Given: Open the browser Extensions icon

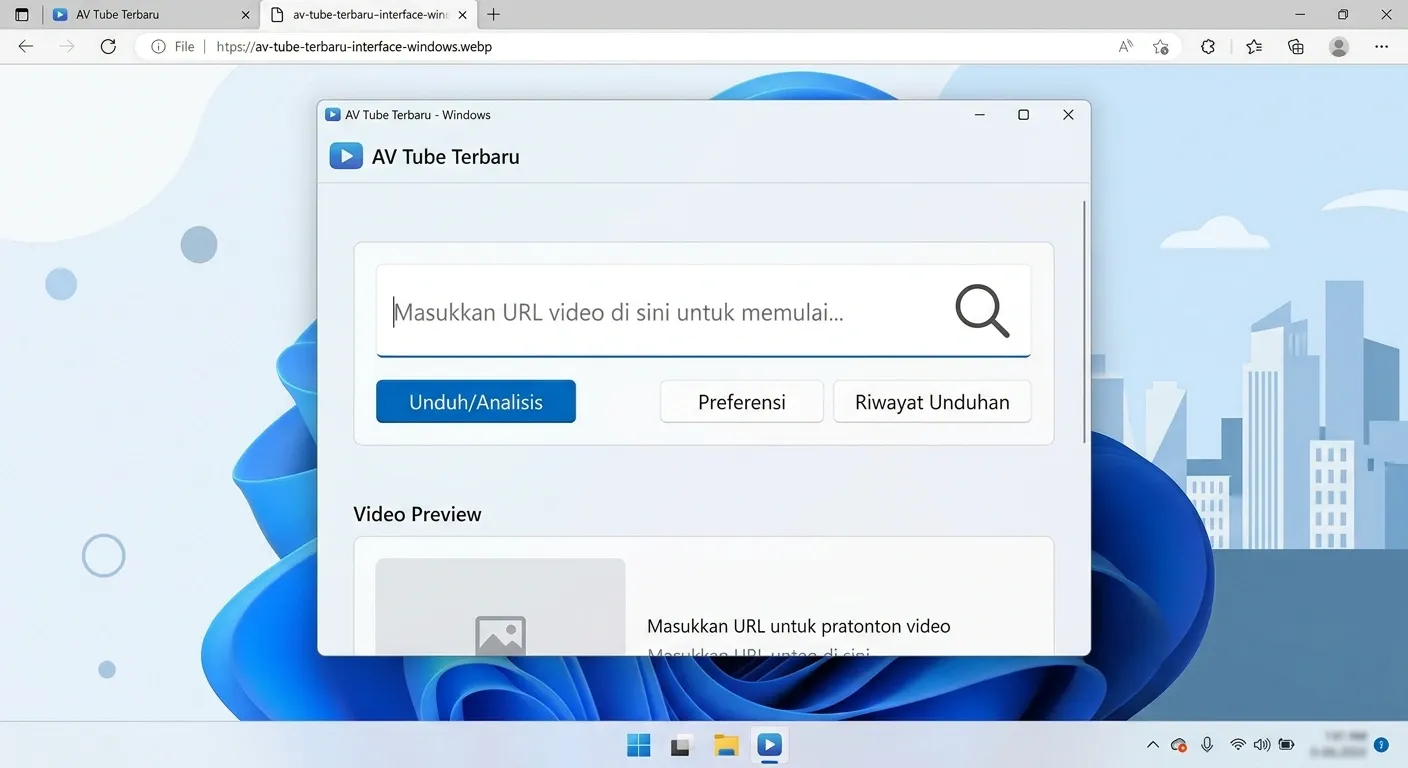Looking at the screenshot, I should pos(1208,46).
